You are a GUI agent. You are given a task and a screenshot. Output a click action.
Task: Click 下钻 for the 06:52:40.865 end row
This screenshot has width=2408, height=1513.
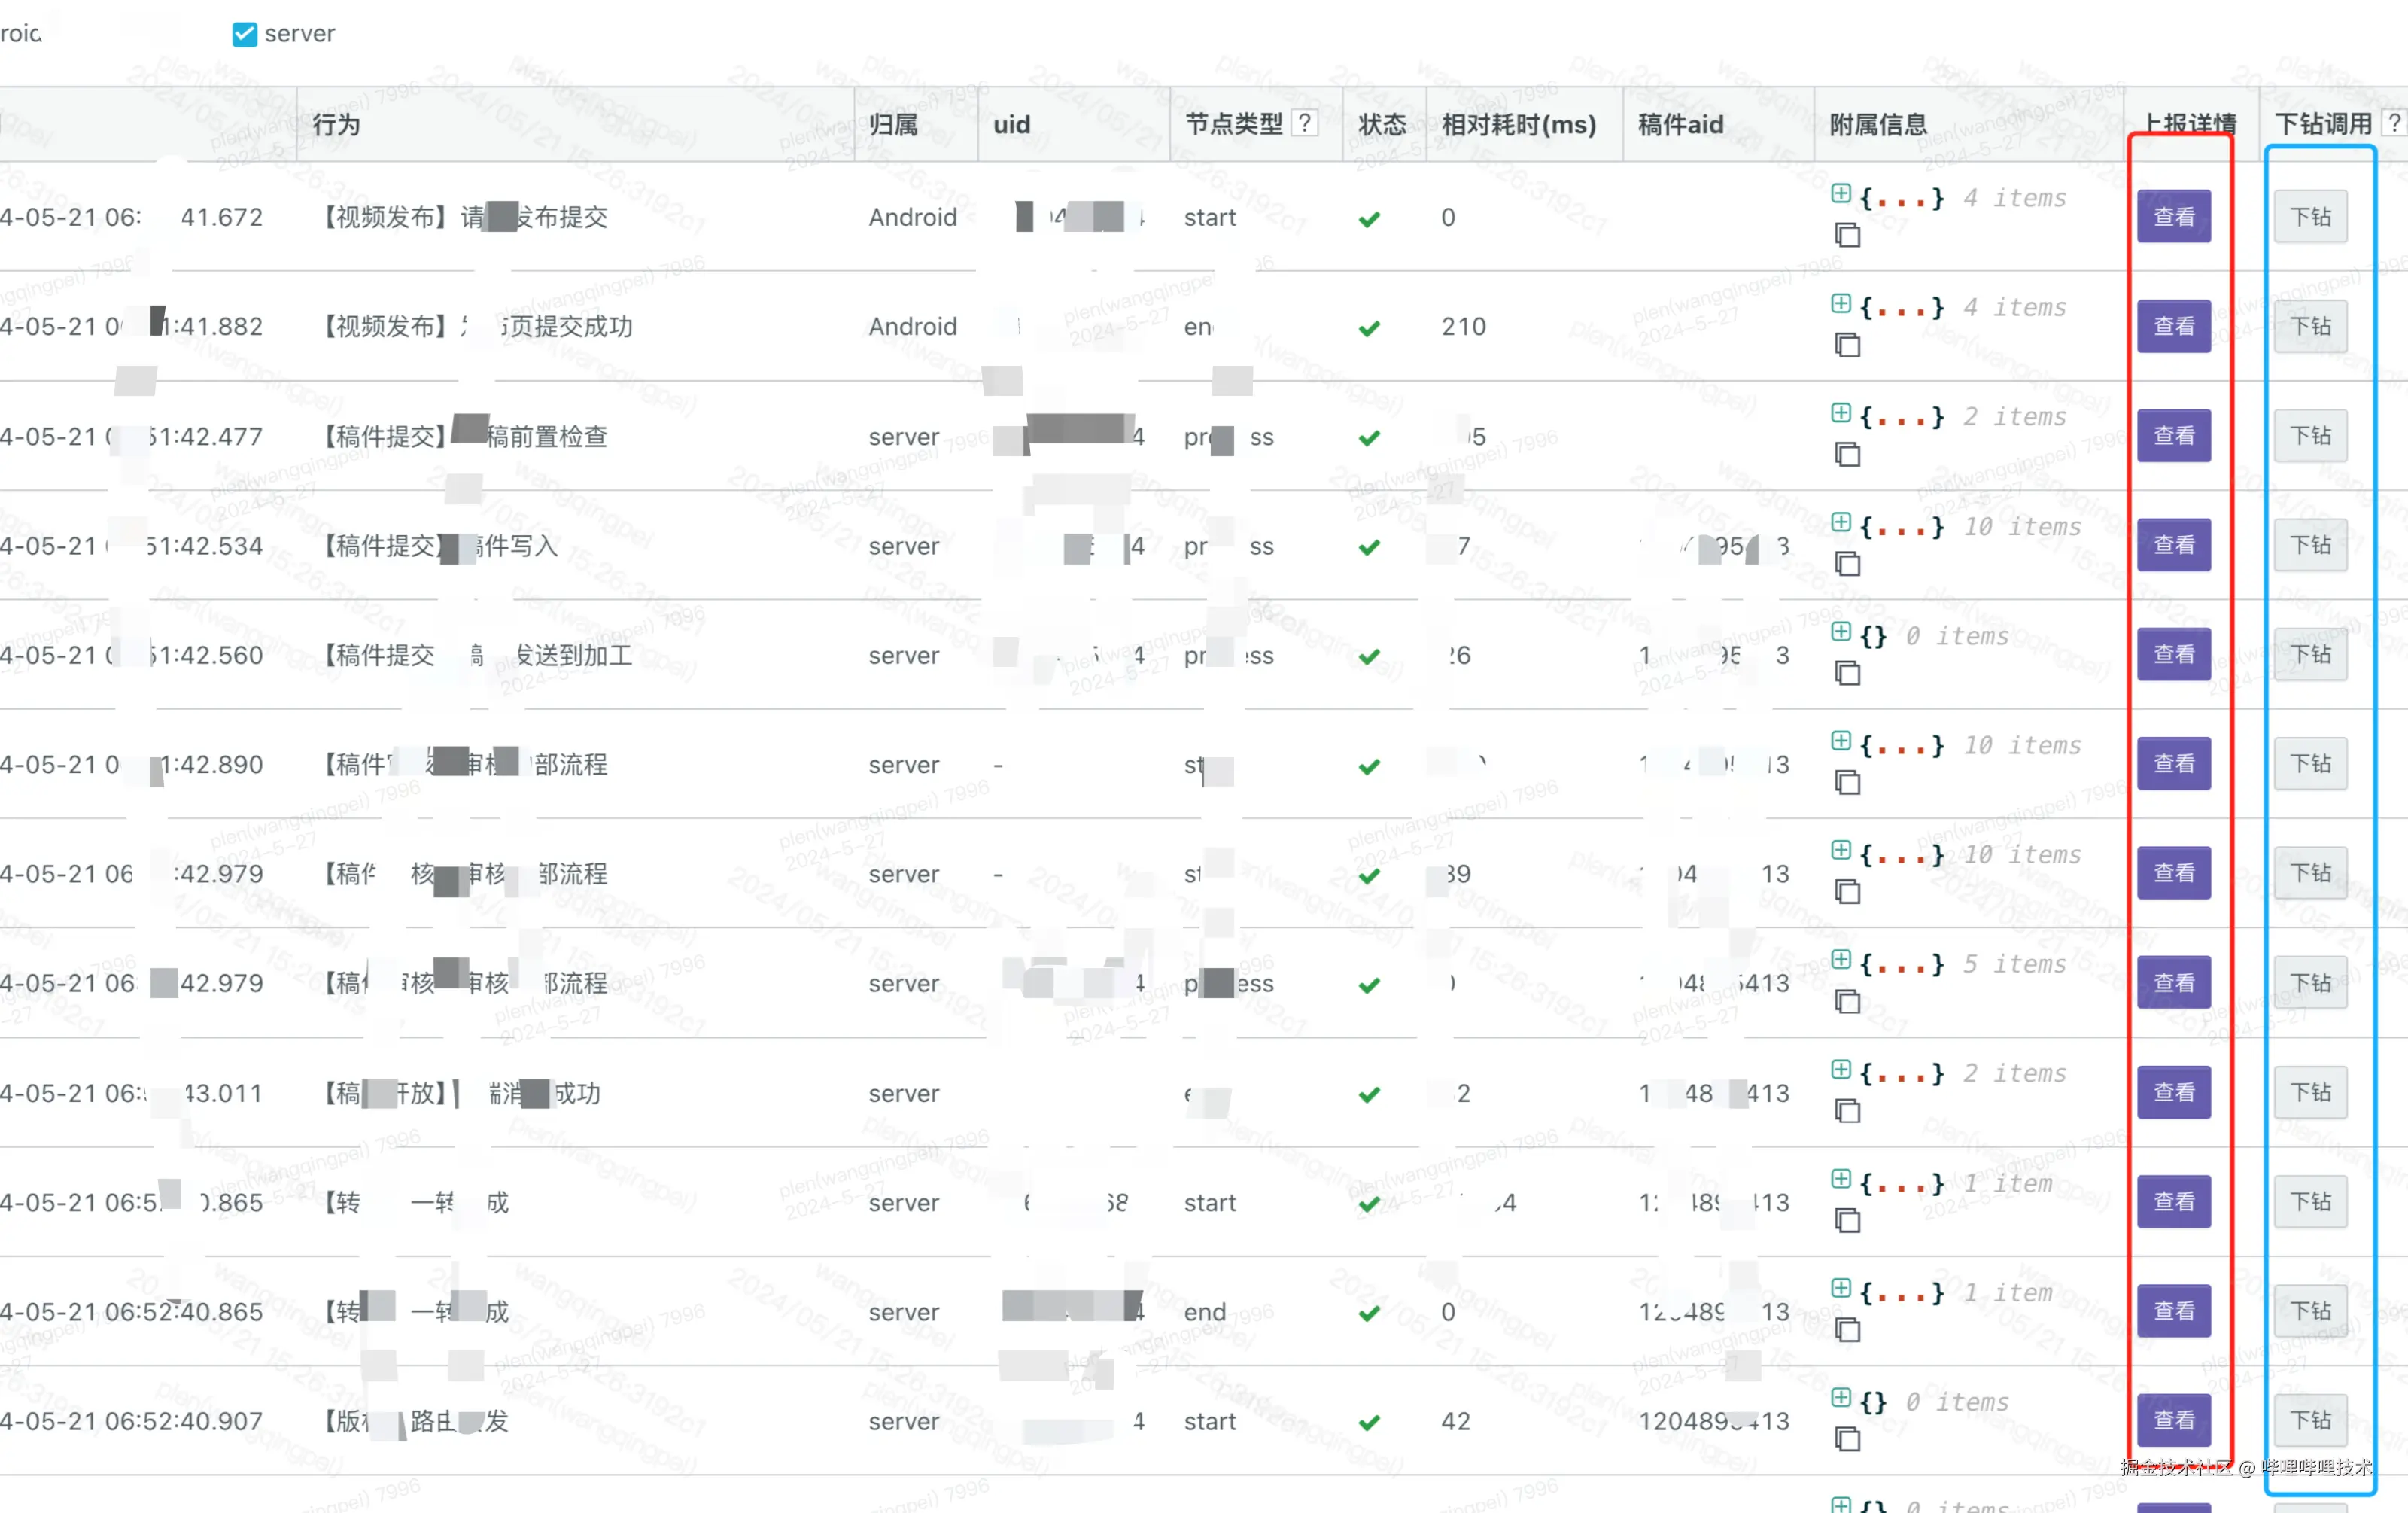click(x=2310, y=1311)
